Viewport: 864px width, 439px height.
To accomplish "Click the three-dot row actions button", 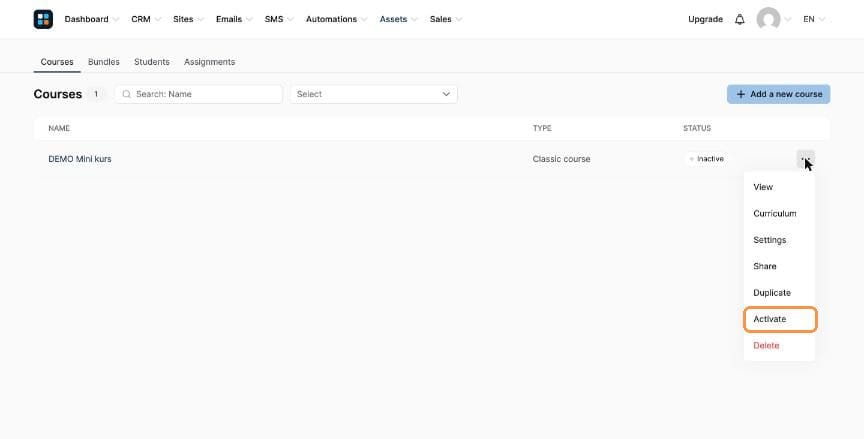I will click(805, 159).
